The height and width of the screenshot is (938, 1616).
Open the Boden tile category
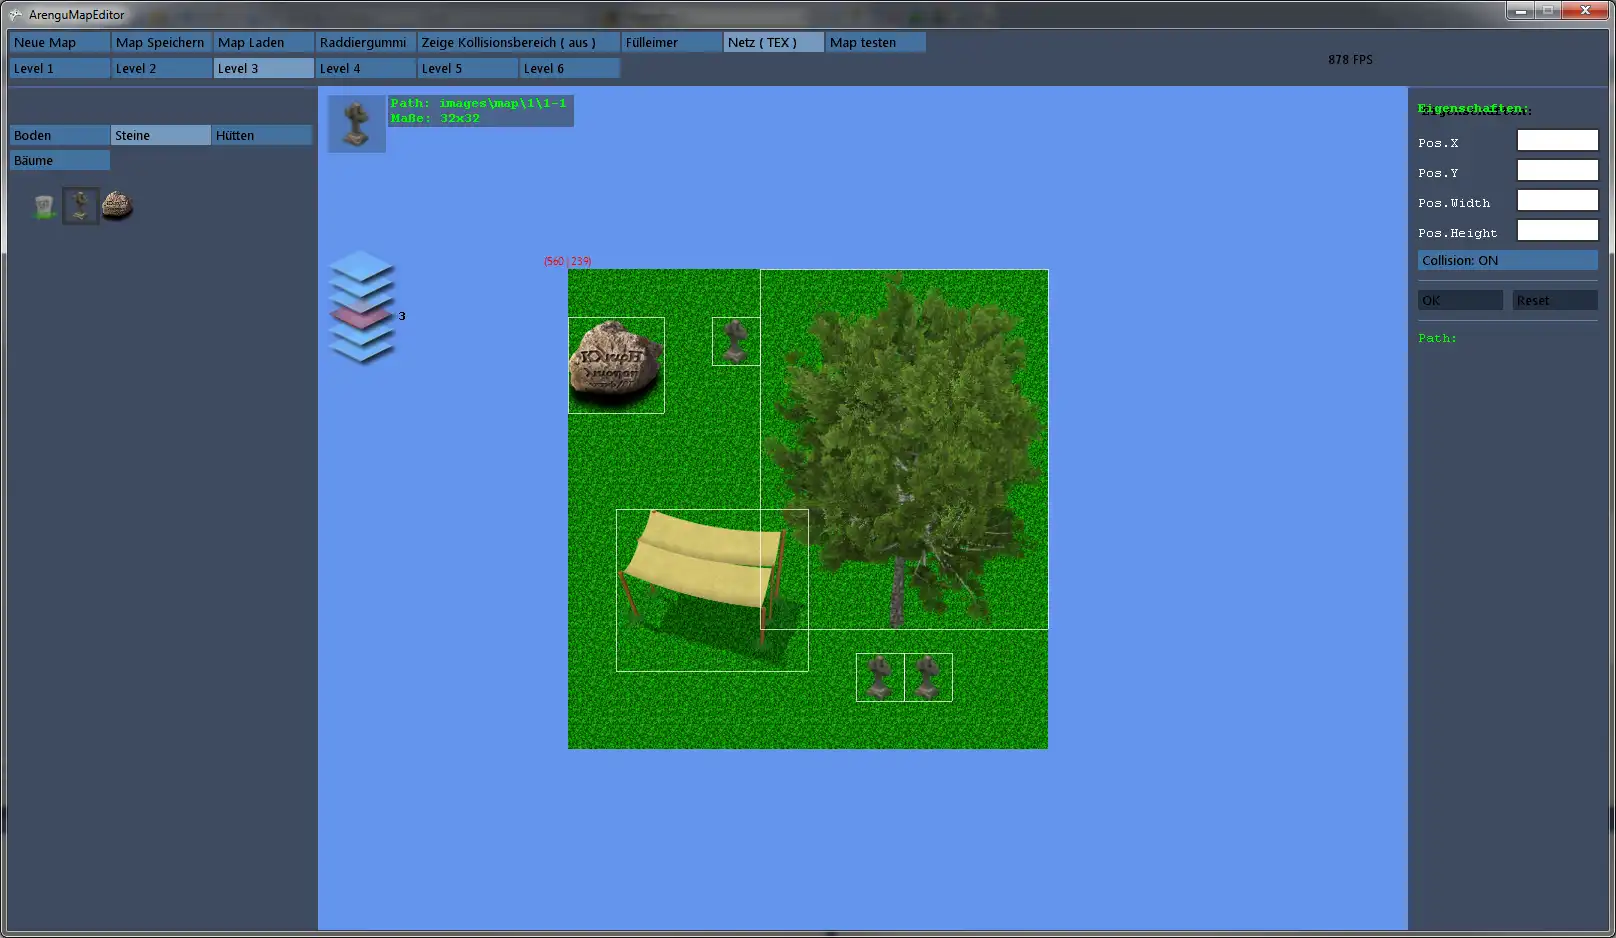pyautogui.click(x=60, y=135)
